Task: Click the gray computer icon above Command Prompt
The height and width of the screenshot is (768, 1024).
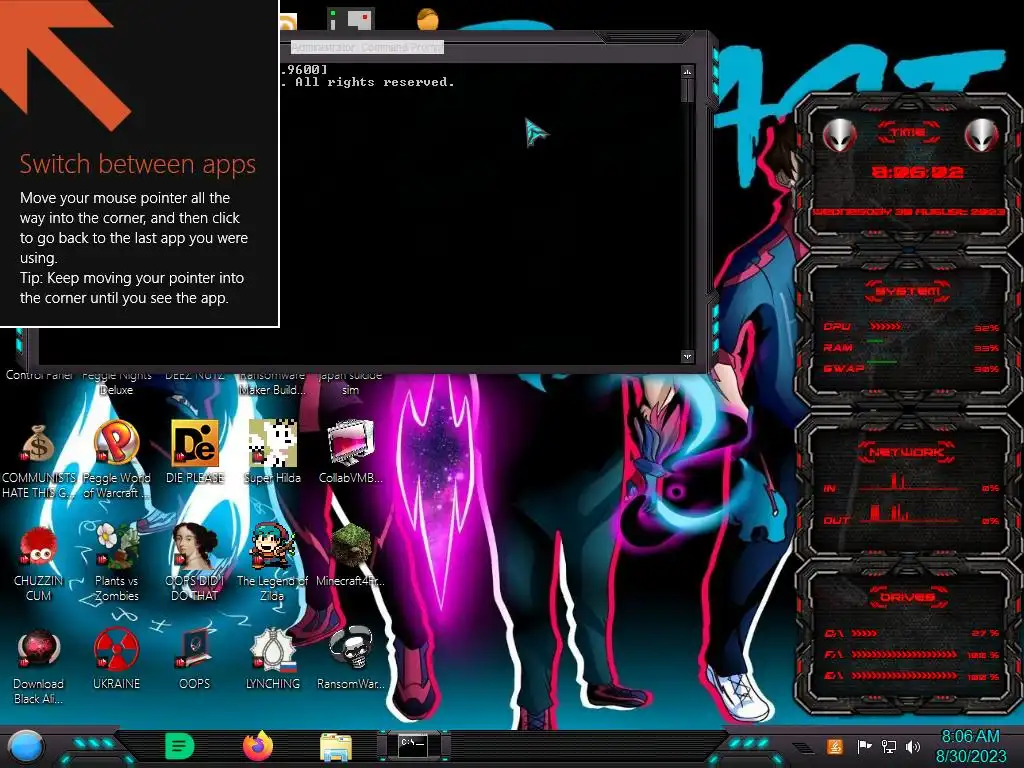Action: (x=351, y=19)
